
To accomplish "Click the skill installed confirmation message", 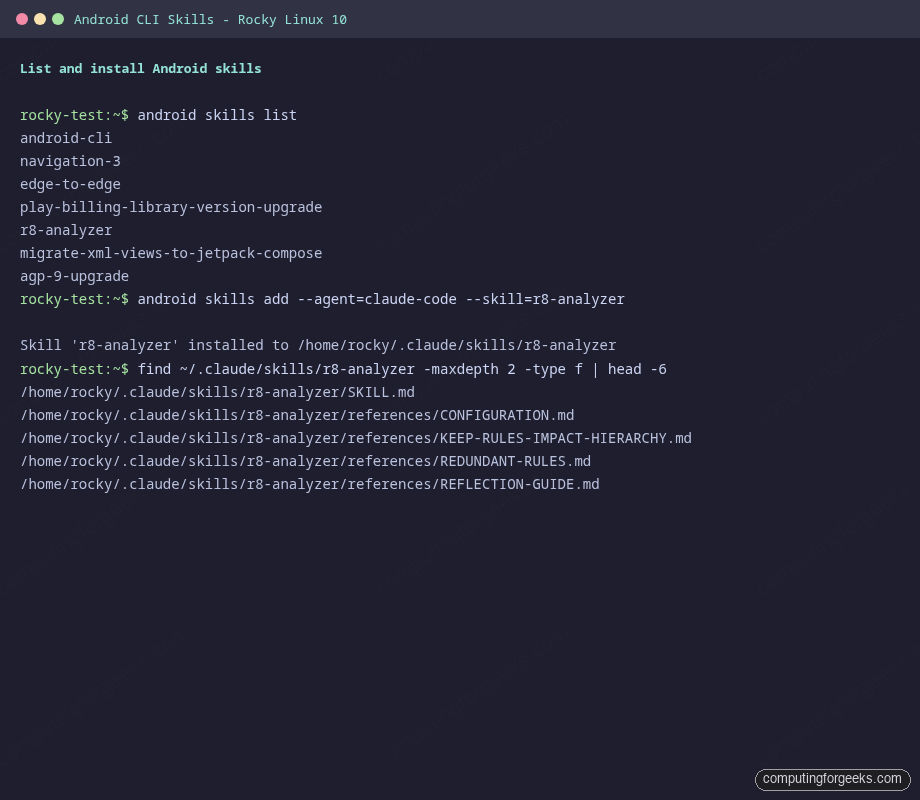I will pyautogui.click(x=317, y=345).
